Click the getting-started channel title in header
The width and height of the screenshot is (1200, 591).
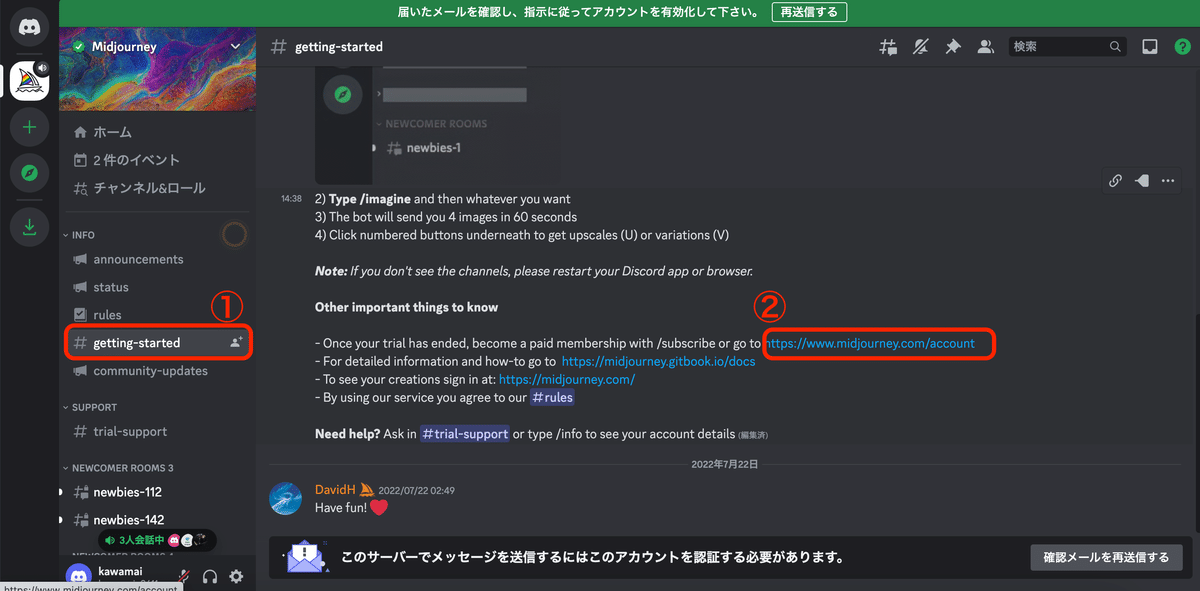click(x=338, y=47)
